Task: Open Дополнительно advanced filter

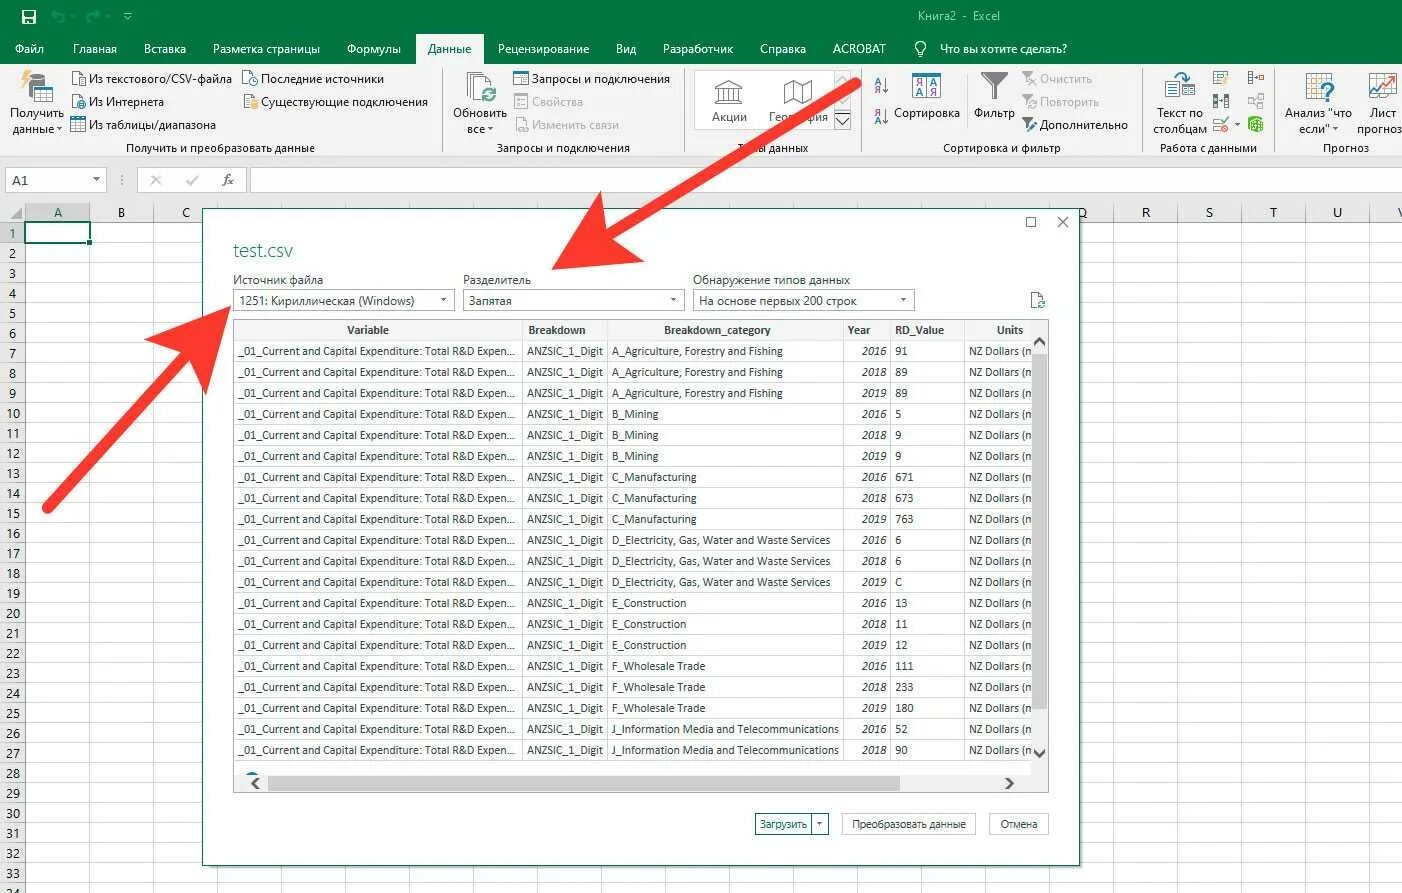Action: [1075, 125]
